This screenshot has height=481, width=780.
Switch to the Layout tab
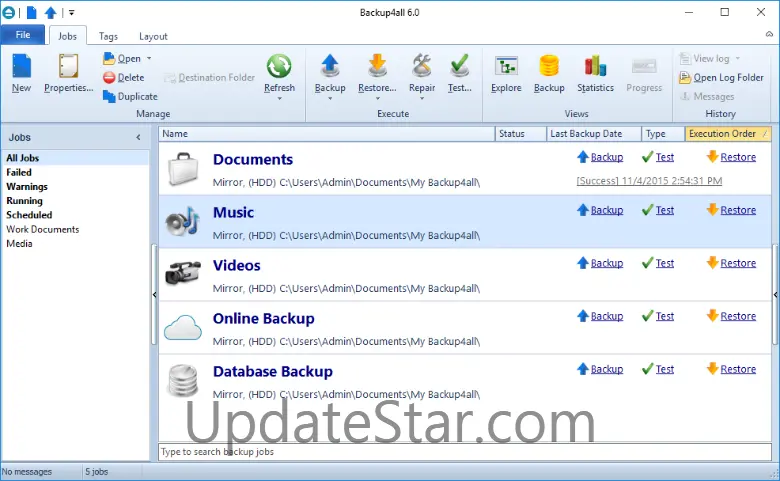tap(153, 36)
